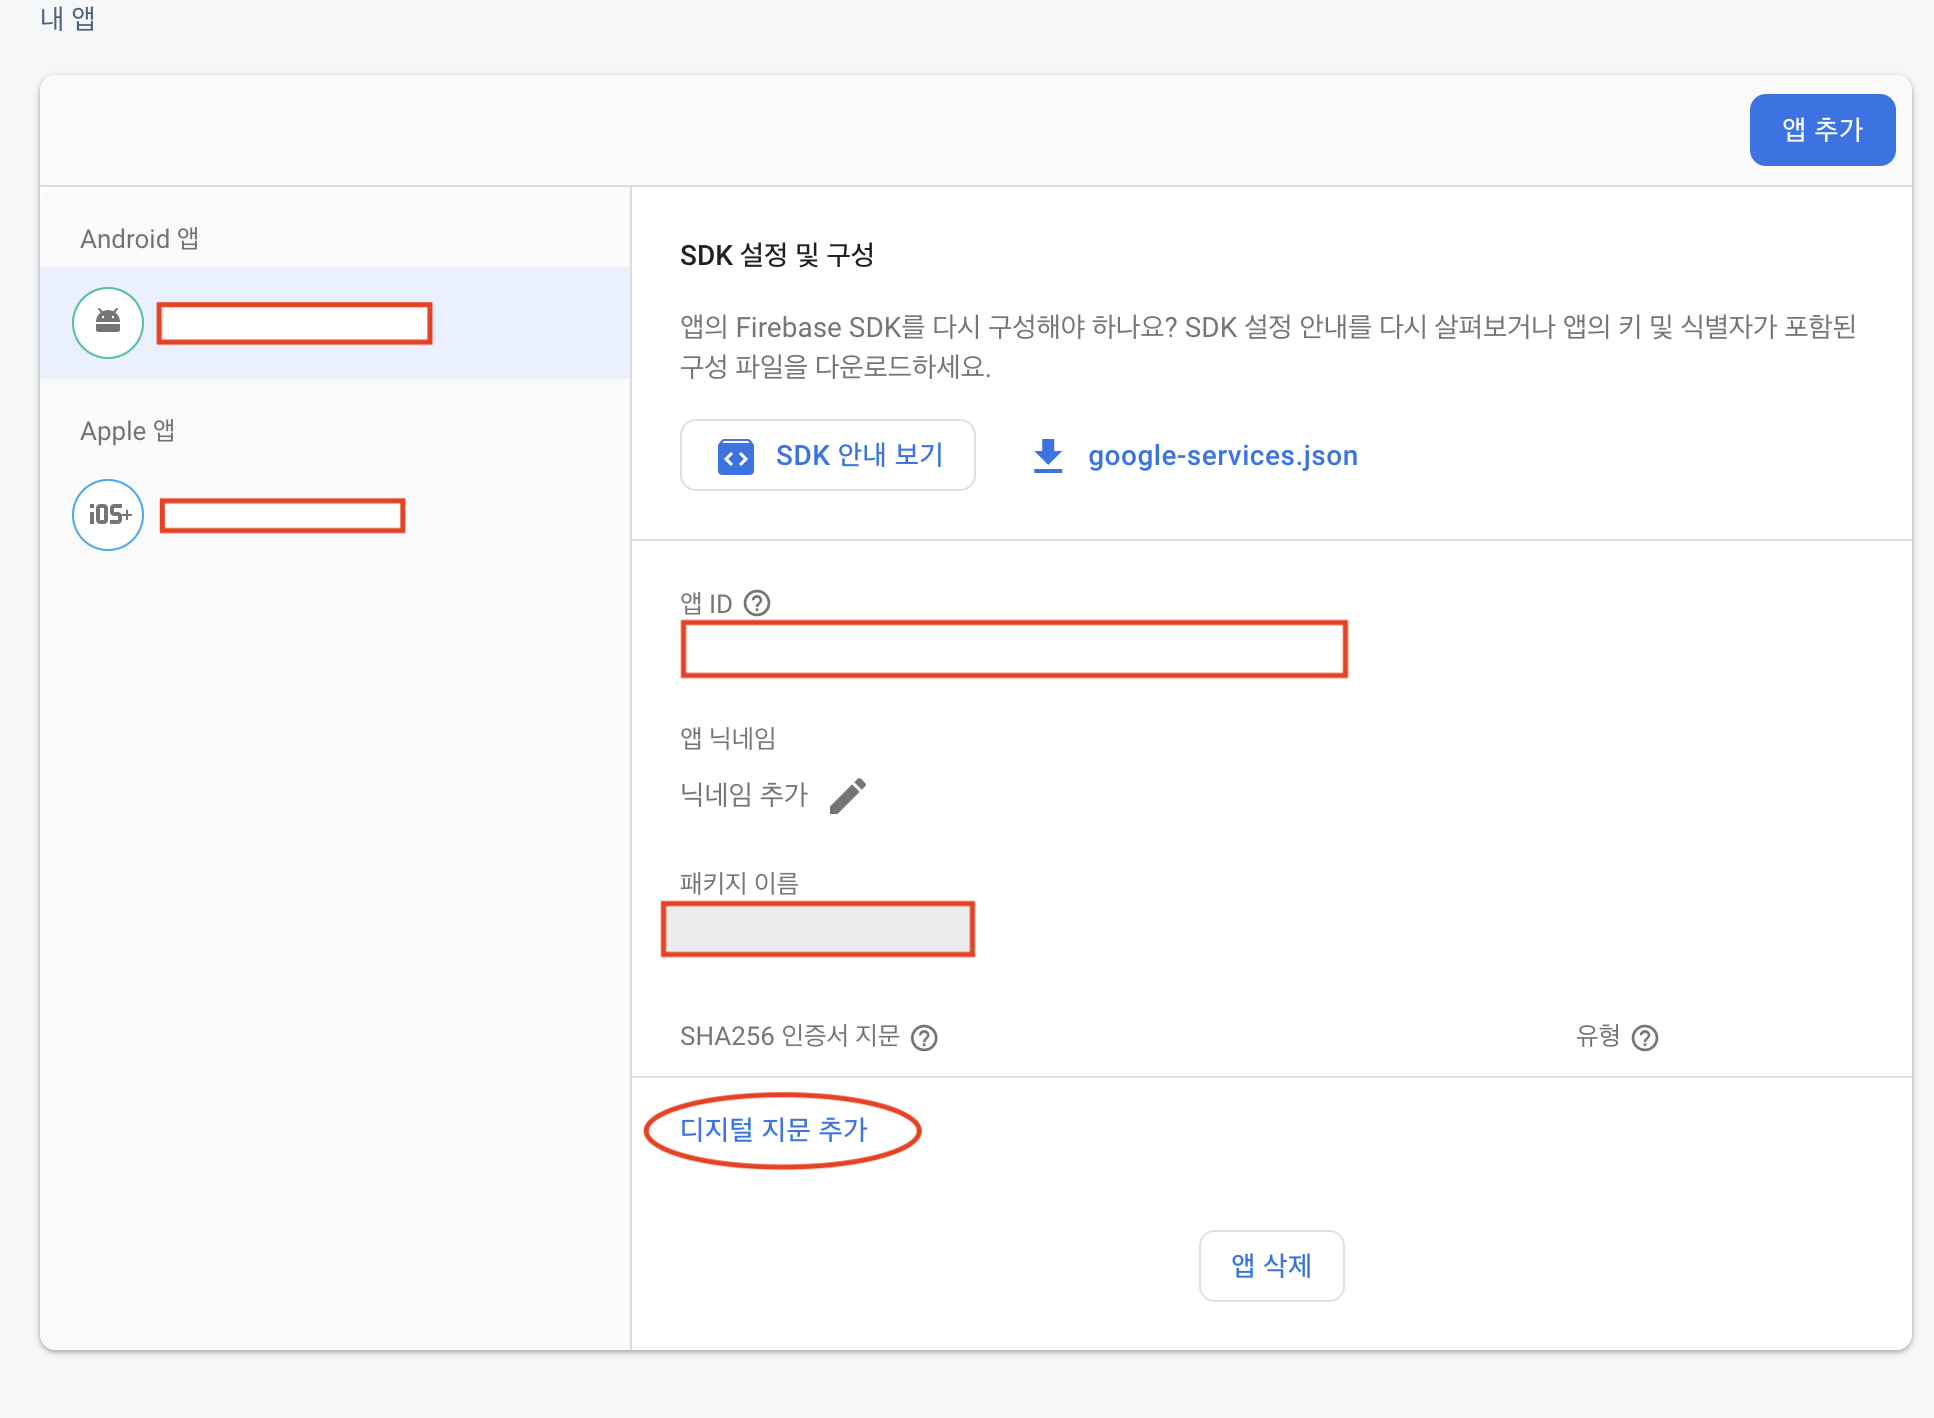This screenshot has height=1418, width=1934.
Task: Click the Apple 앱 section header
Action: coord(128,431)
